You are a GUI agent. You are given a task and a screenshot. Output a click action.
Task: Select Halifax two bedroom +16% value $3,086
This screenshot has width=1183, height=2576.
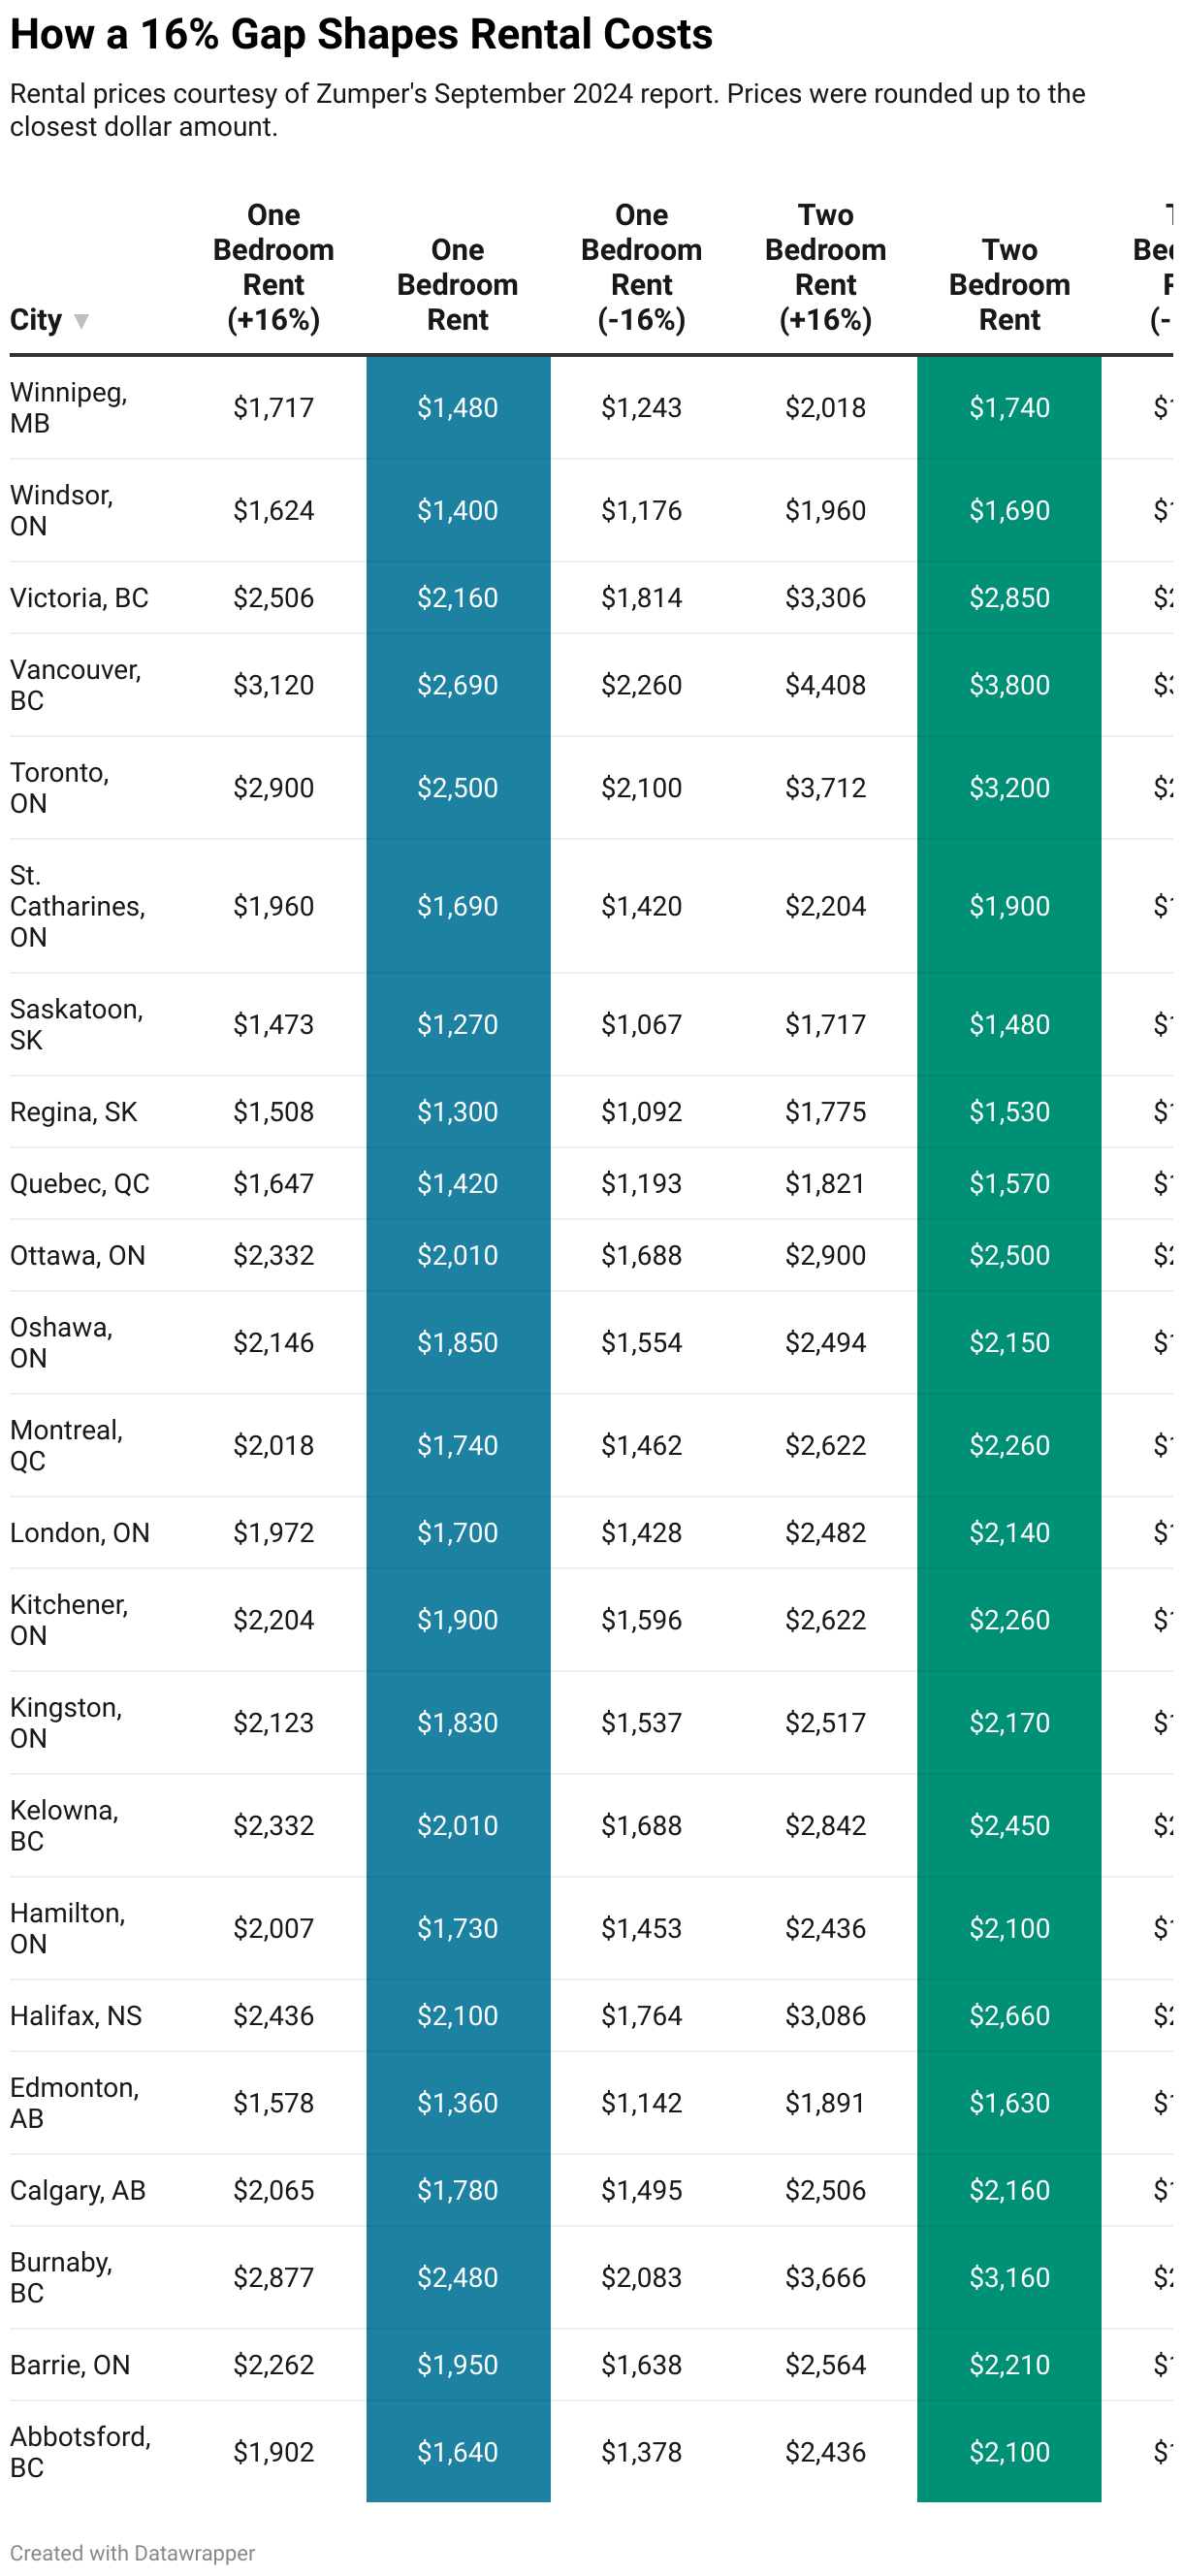point(825,2015)
